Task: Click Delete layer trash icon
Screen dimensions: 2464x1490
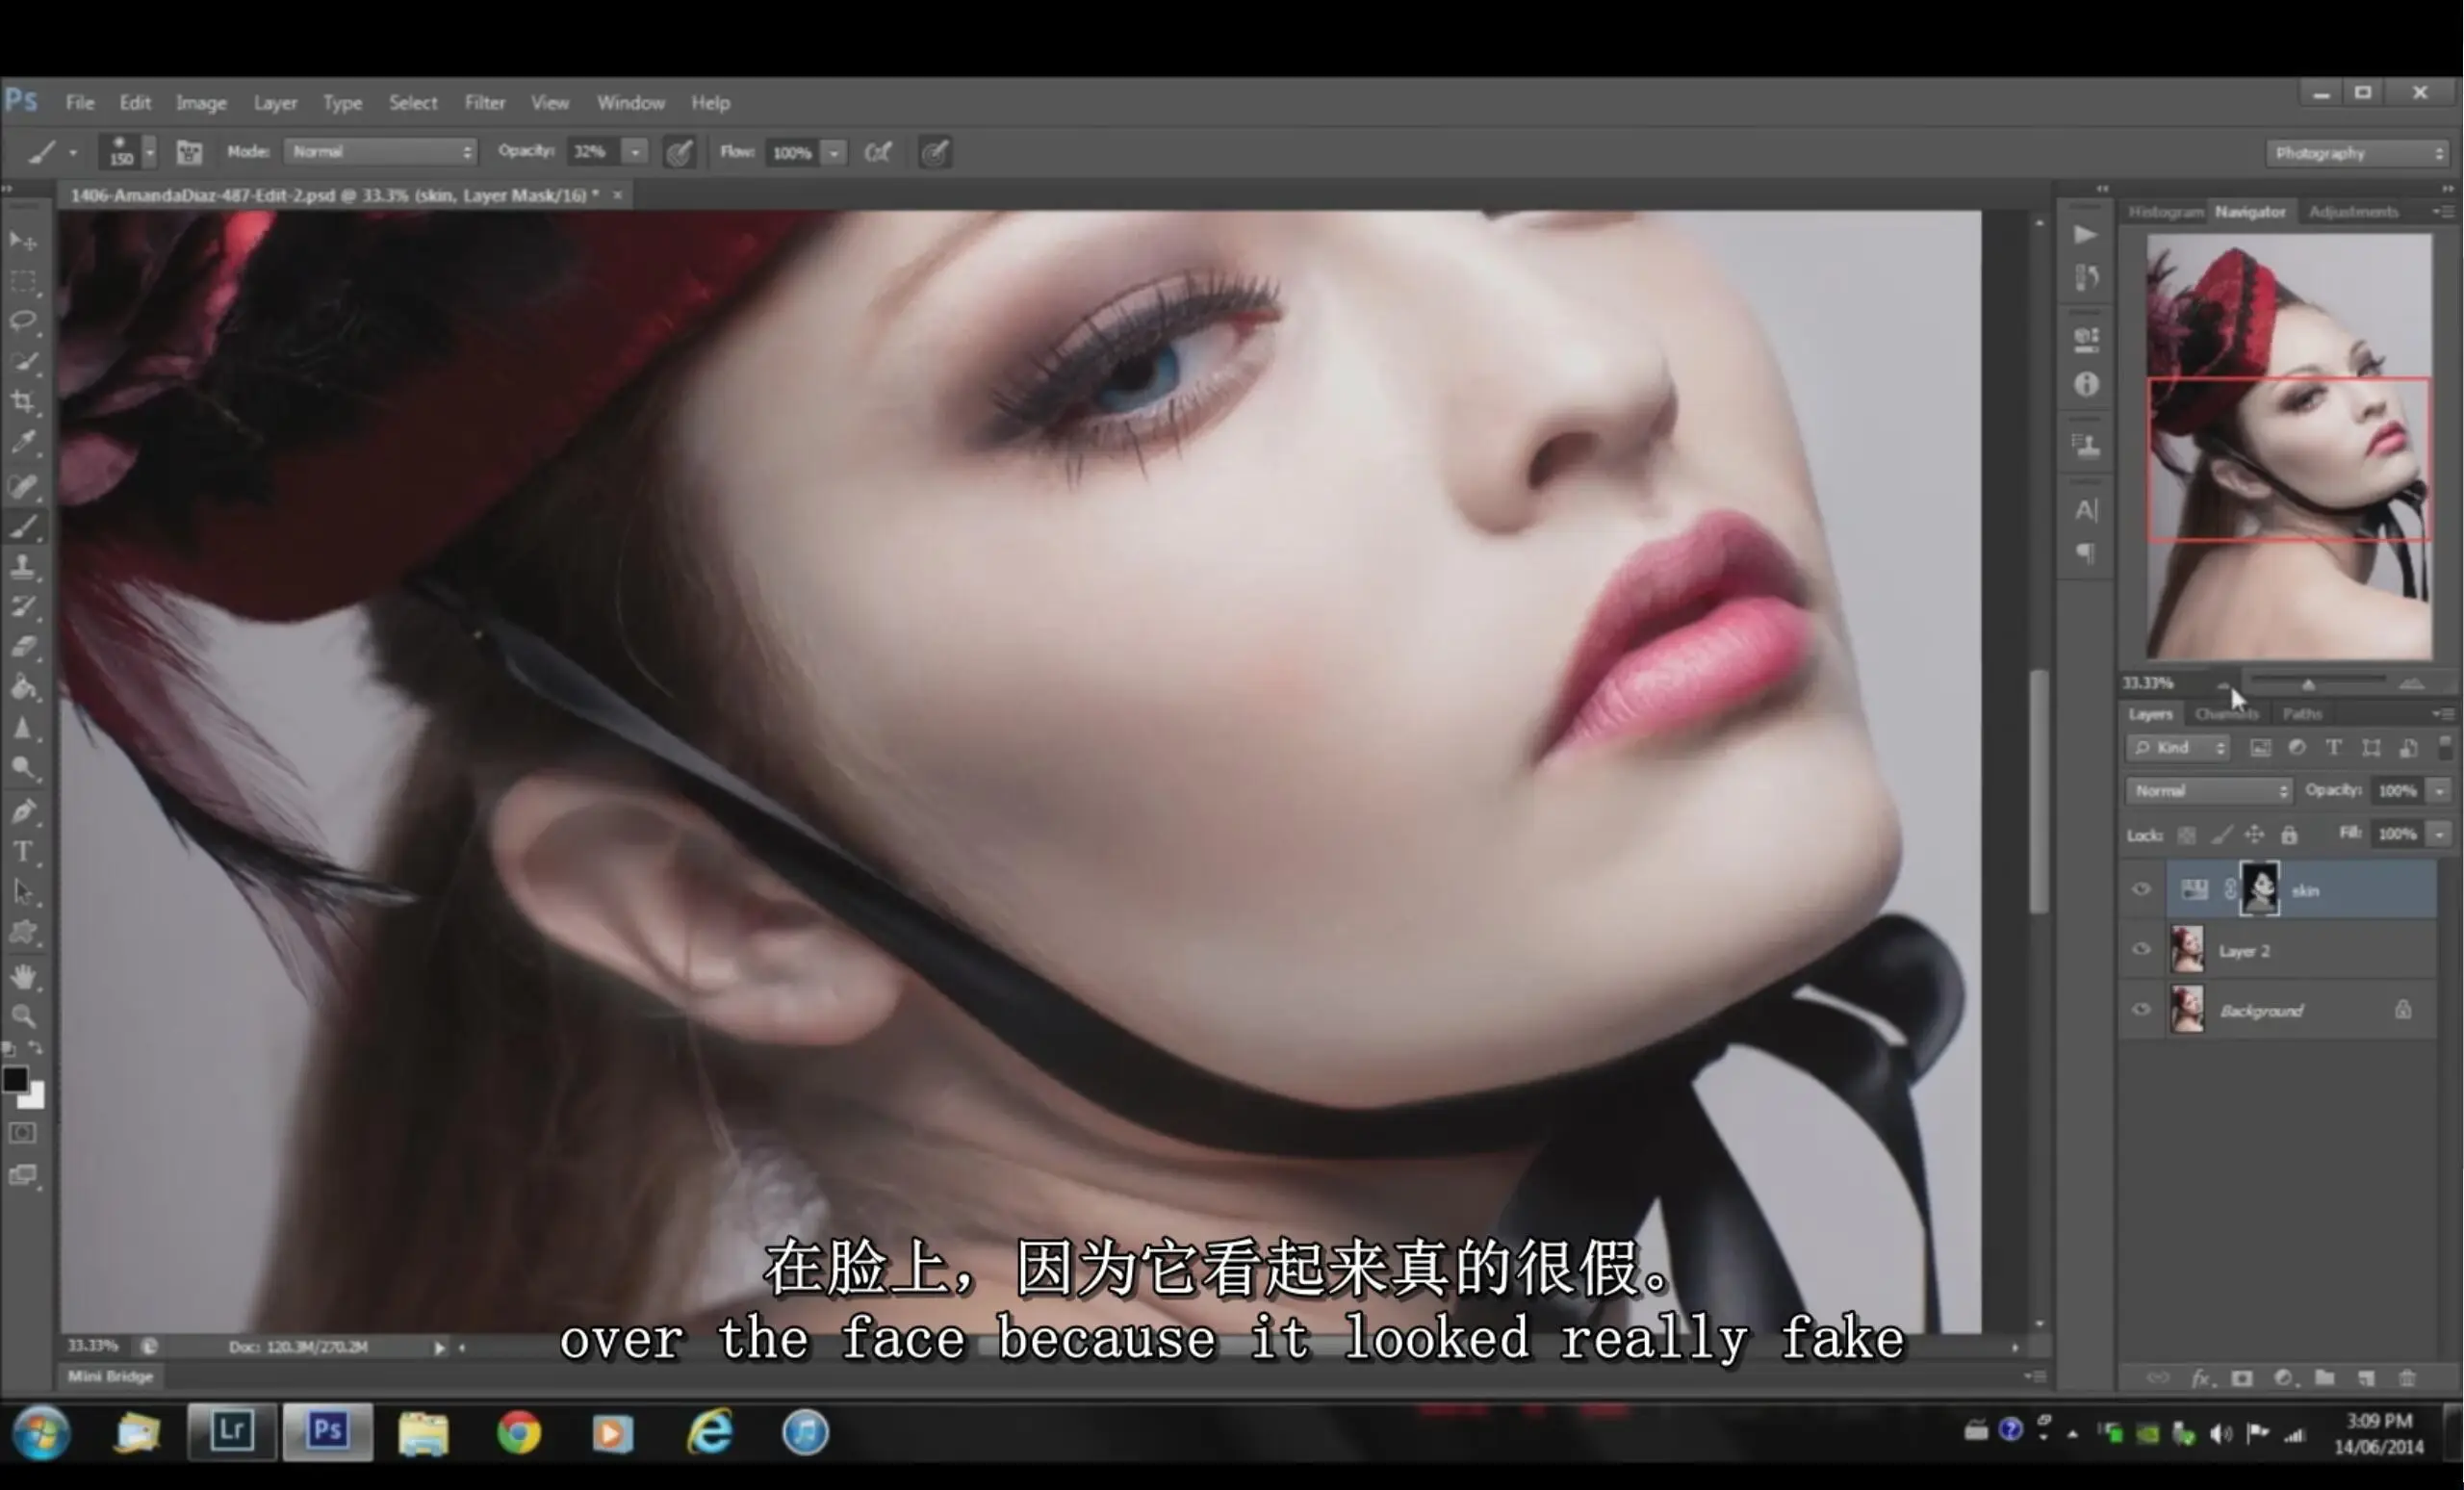Action: click(x=2408, y=1378)
